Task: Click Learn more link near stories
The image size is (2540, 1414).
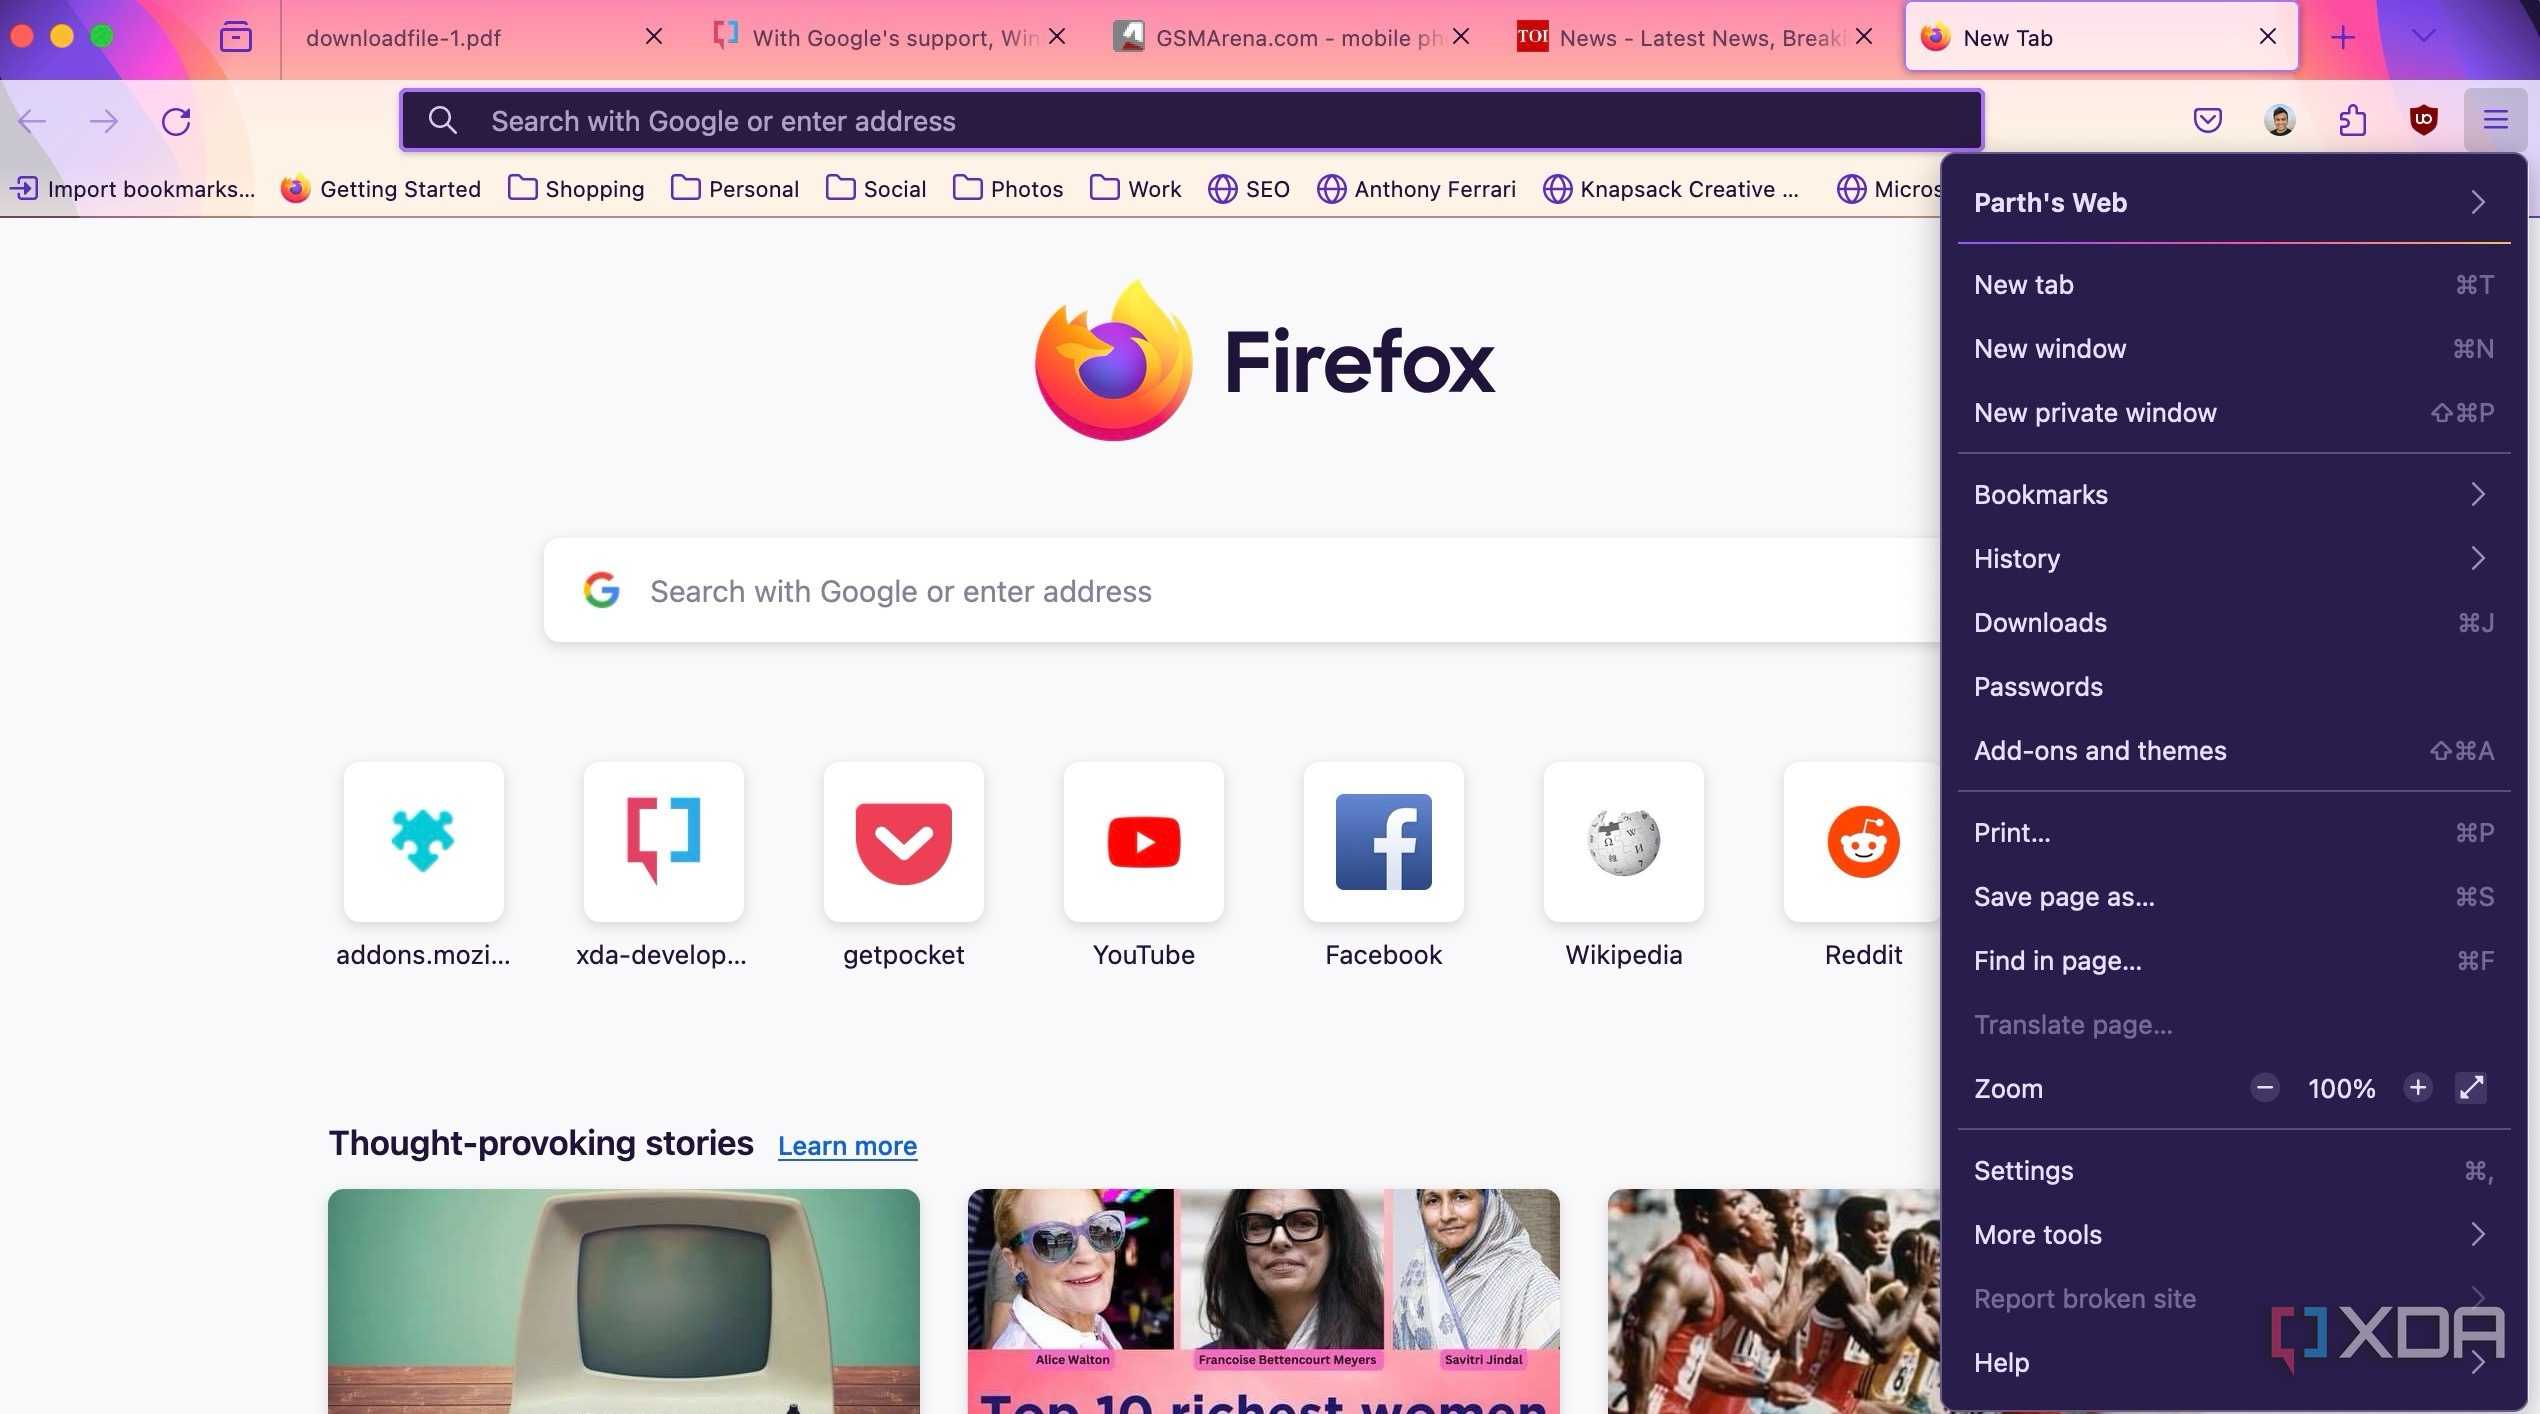Action: pos(847,1146)
